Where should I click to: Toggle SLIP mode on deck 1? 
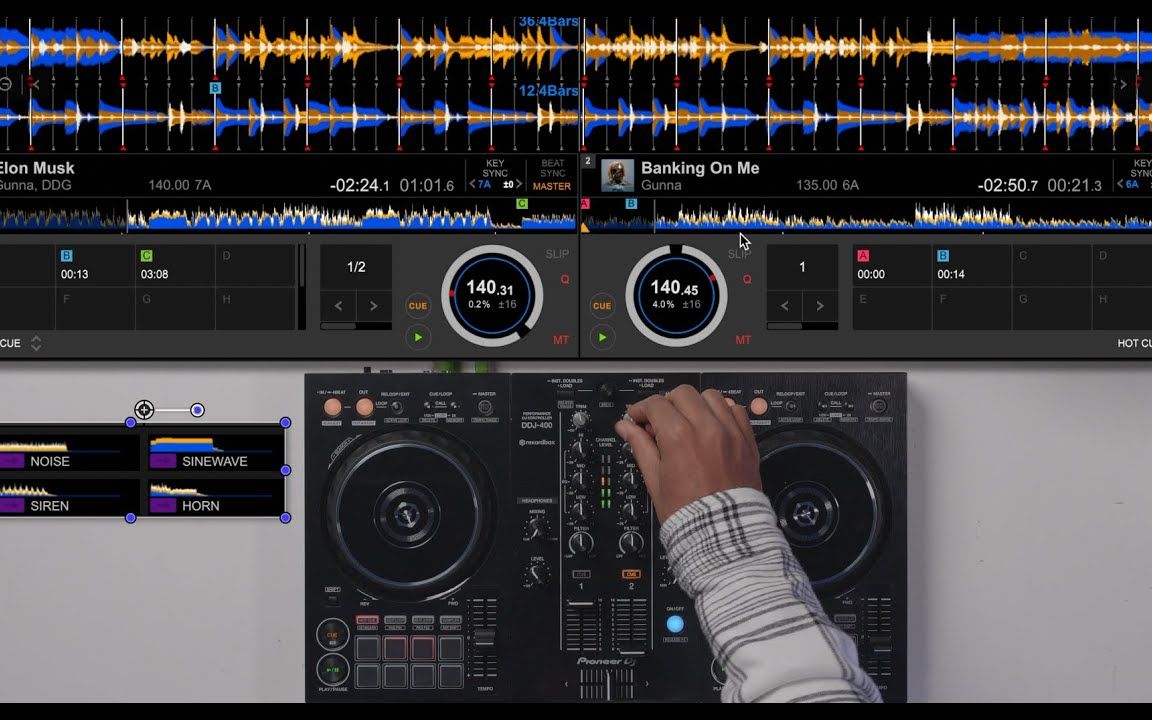click(557, 254)
